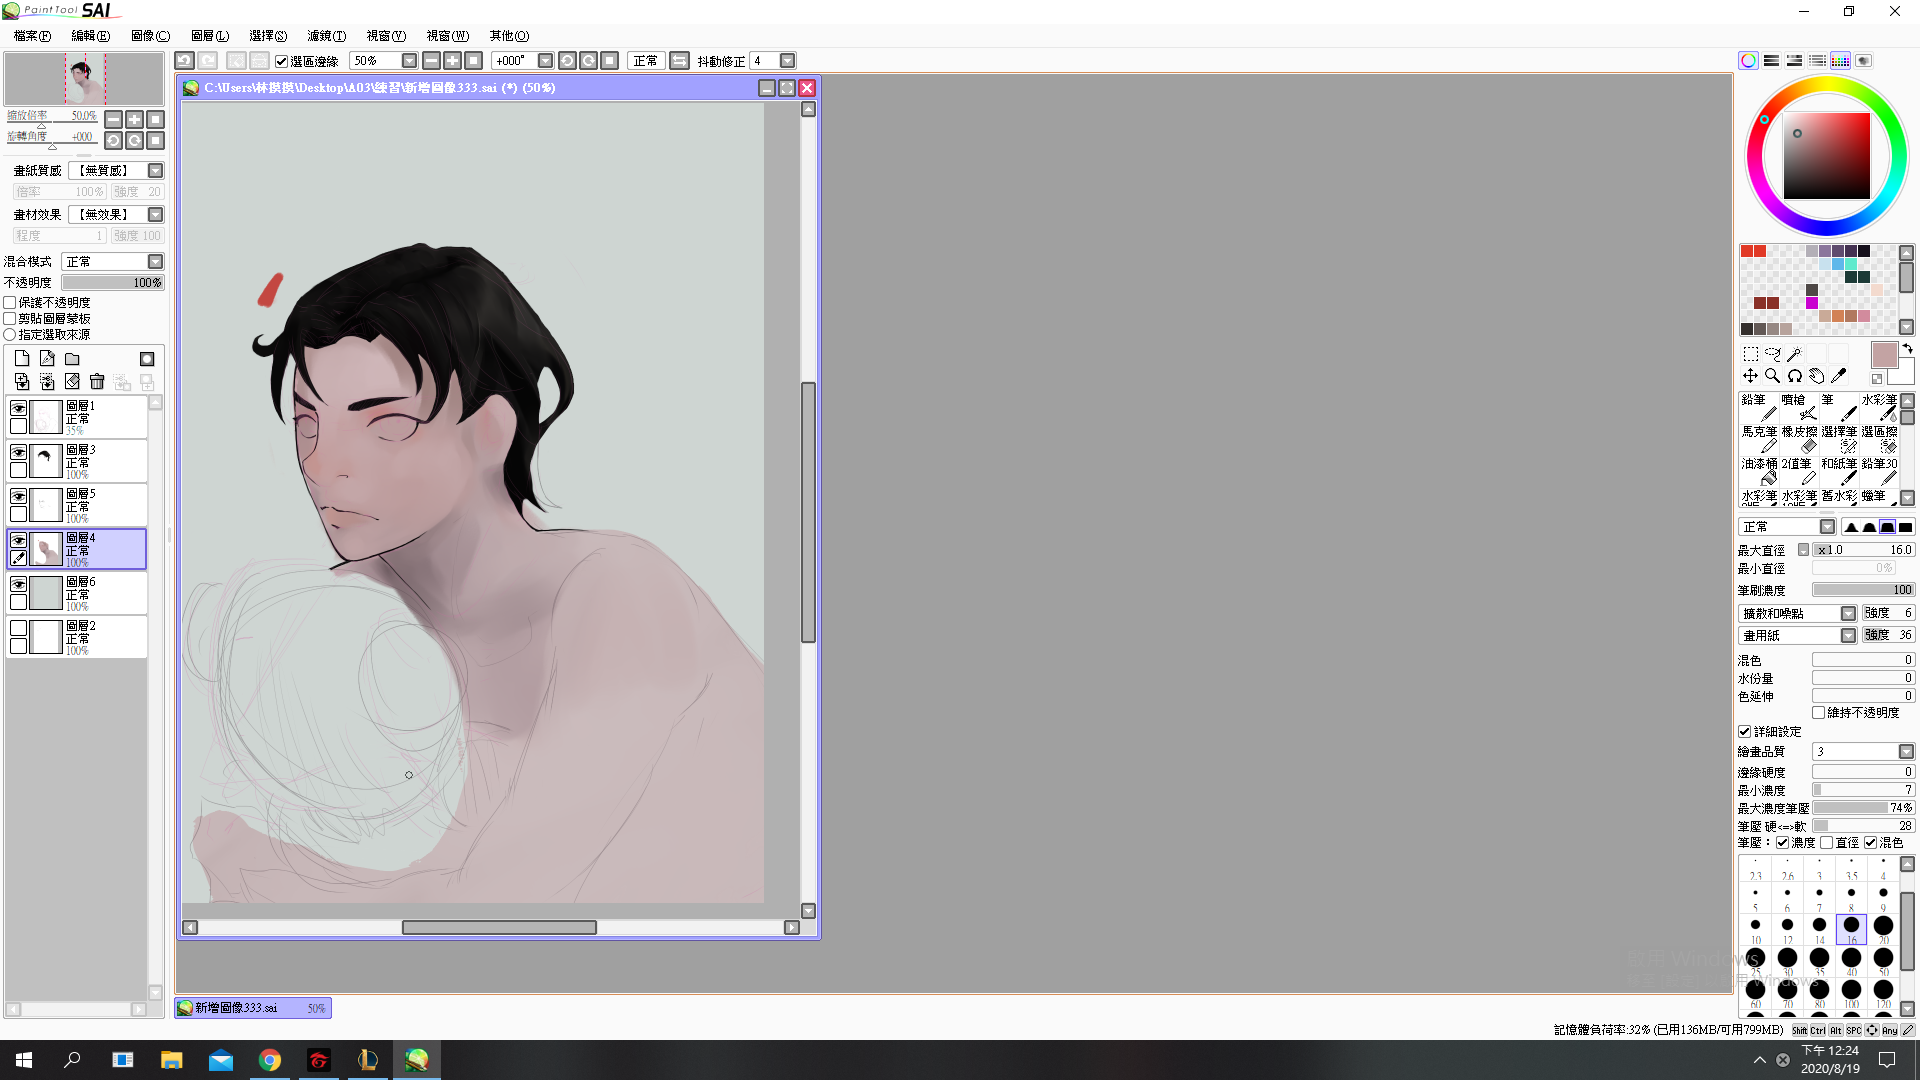Screen dimensions: 1920x1080
Task: Open the 繪畫品質 quality dropdown
Action: click(x=1906, y=751)
